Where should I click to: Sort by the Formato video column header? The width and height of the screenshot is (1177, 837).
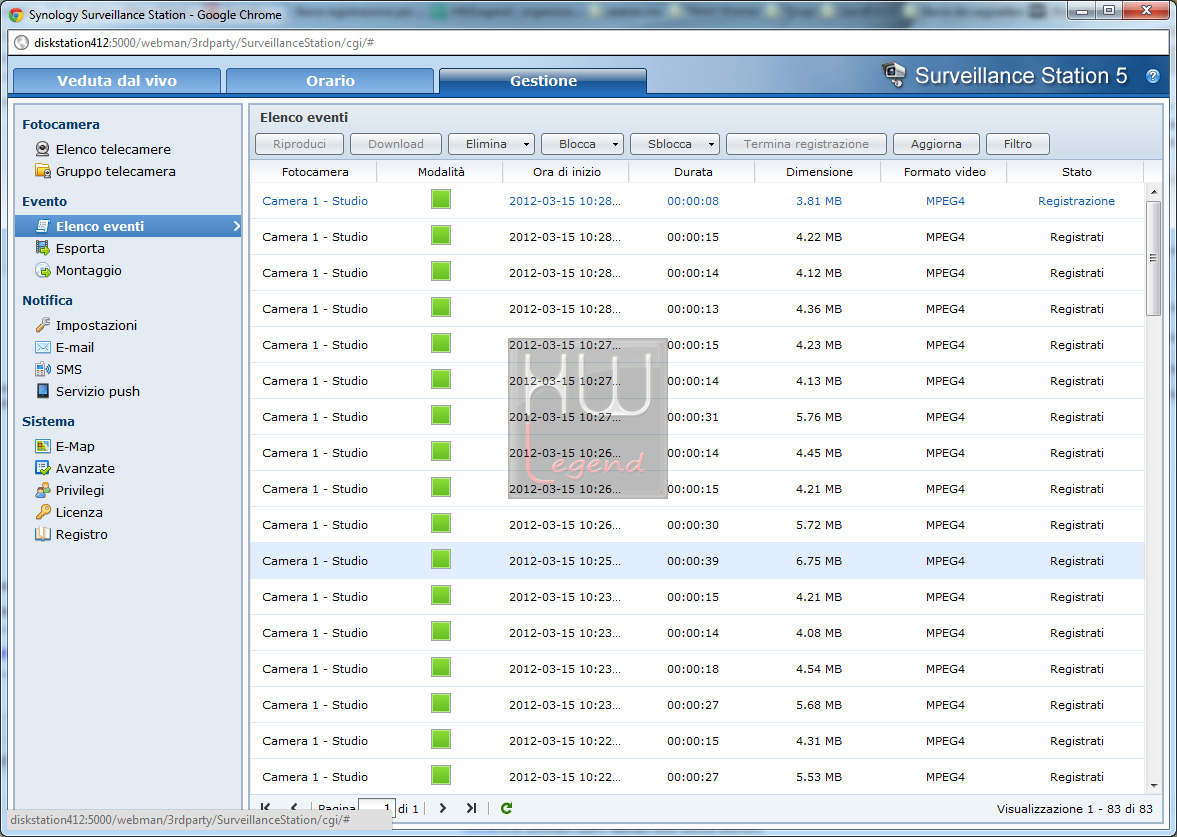pyautogui.click(x=944, y=172)
